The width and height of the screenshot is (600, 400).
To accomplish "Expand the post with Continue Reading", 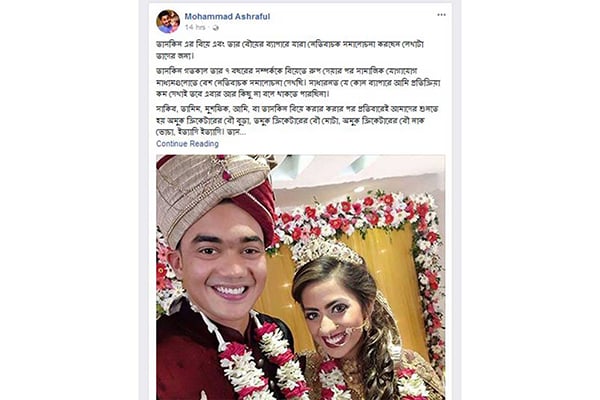I will 188,144.
